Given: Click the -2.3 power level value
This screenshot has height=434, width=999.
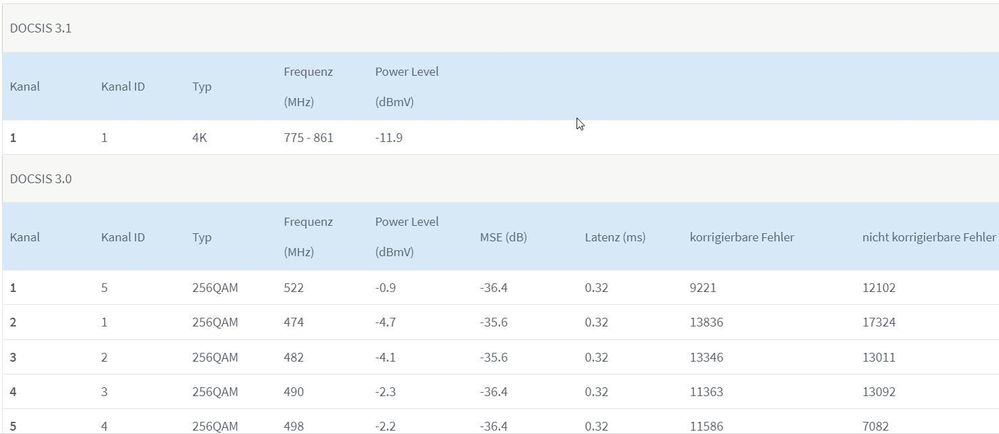Looking at the screenshot, I should [x=385, y=392].
